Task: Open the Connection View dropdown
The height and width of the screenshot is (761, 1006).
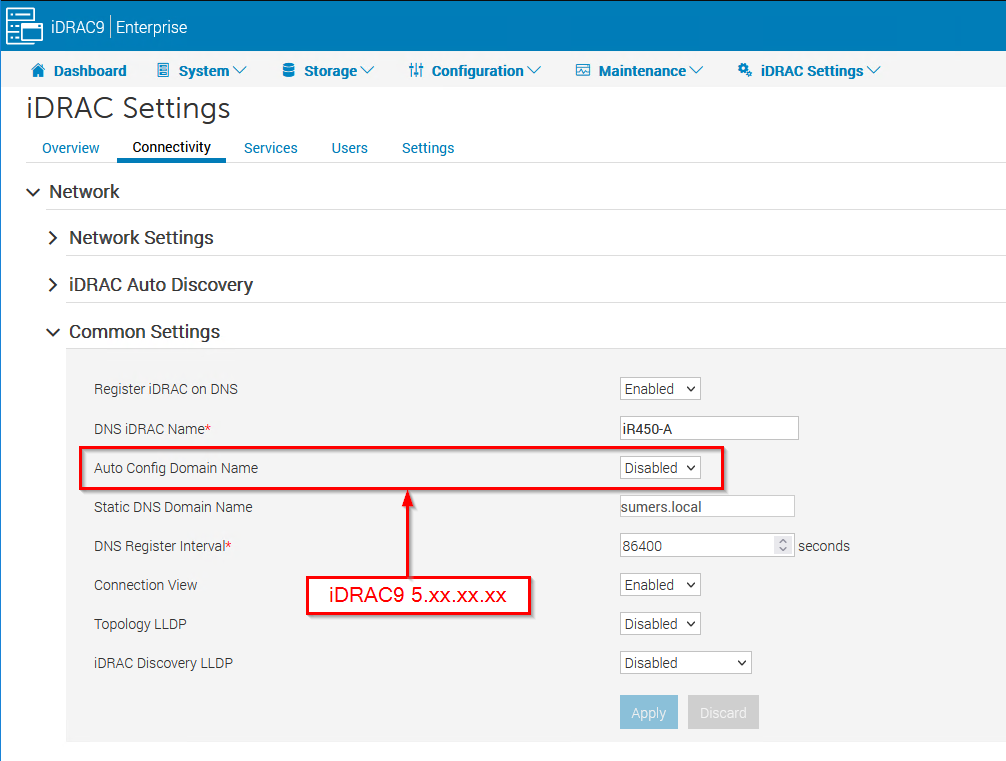Action: [x=660, y=585]
